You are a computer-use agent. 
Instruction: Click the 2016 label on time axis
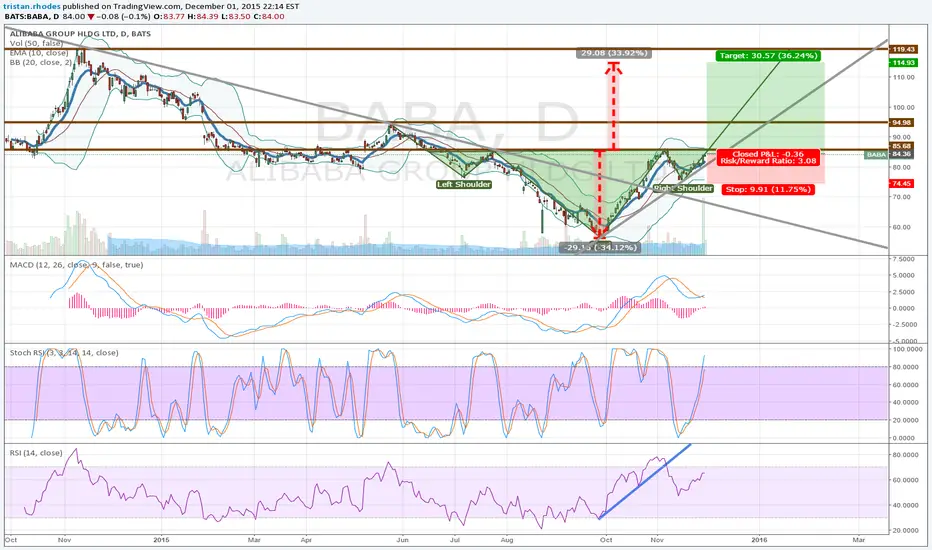pos(759,540)
